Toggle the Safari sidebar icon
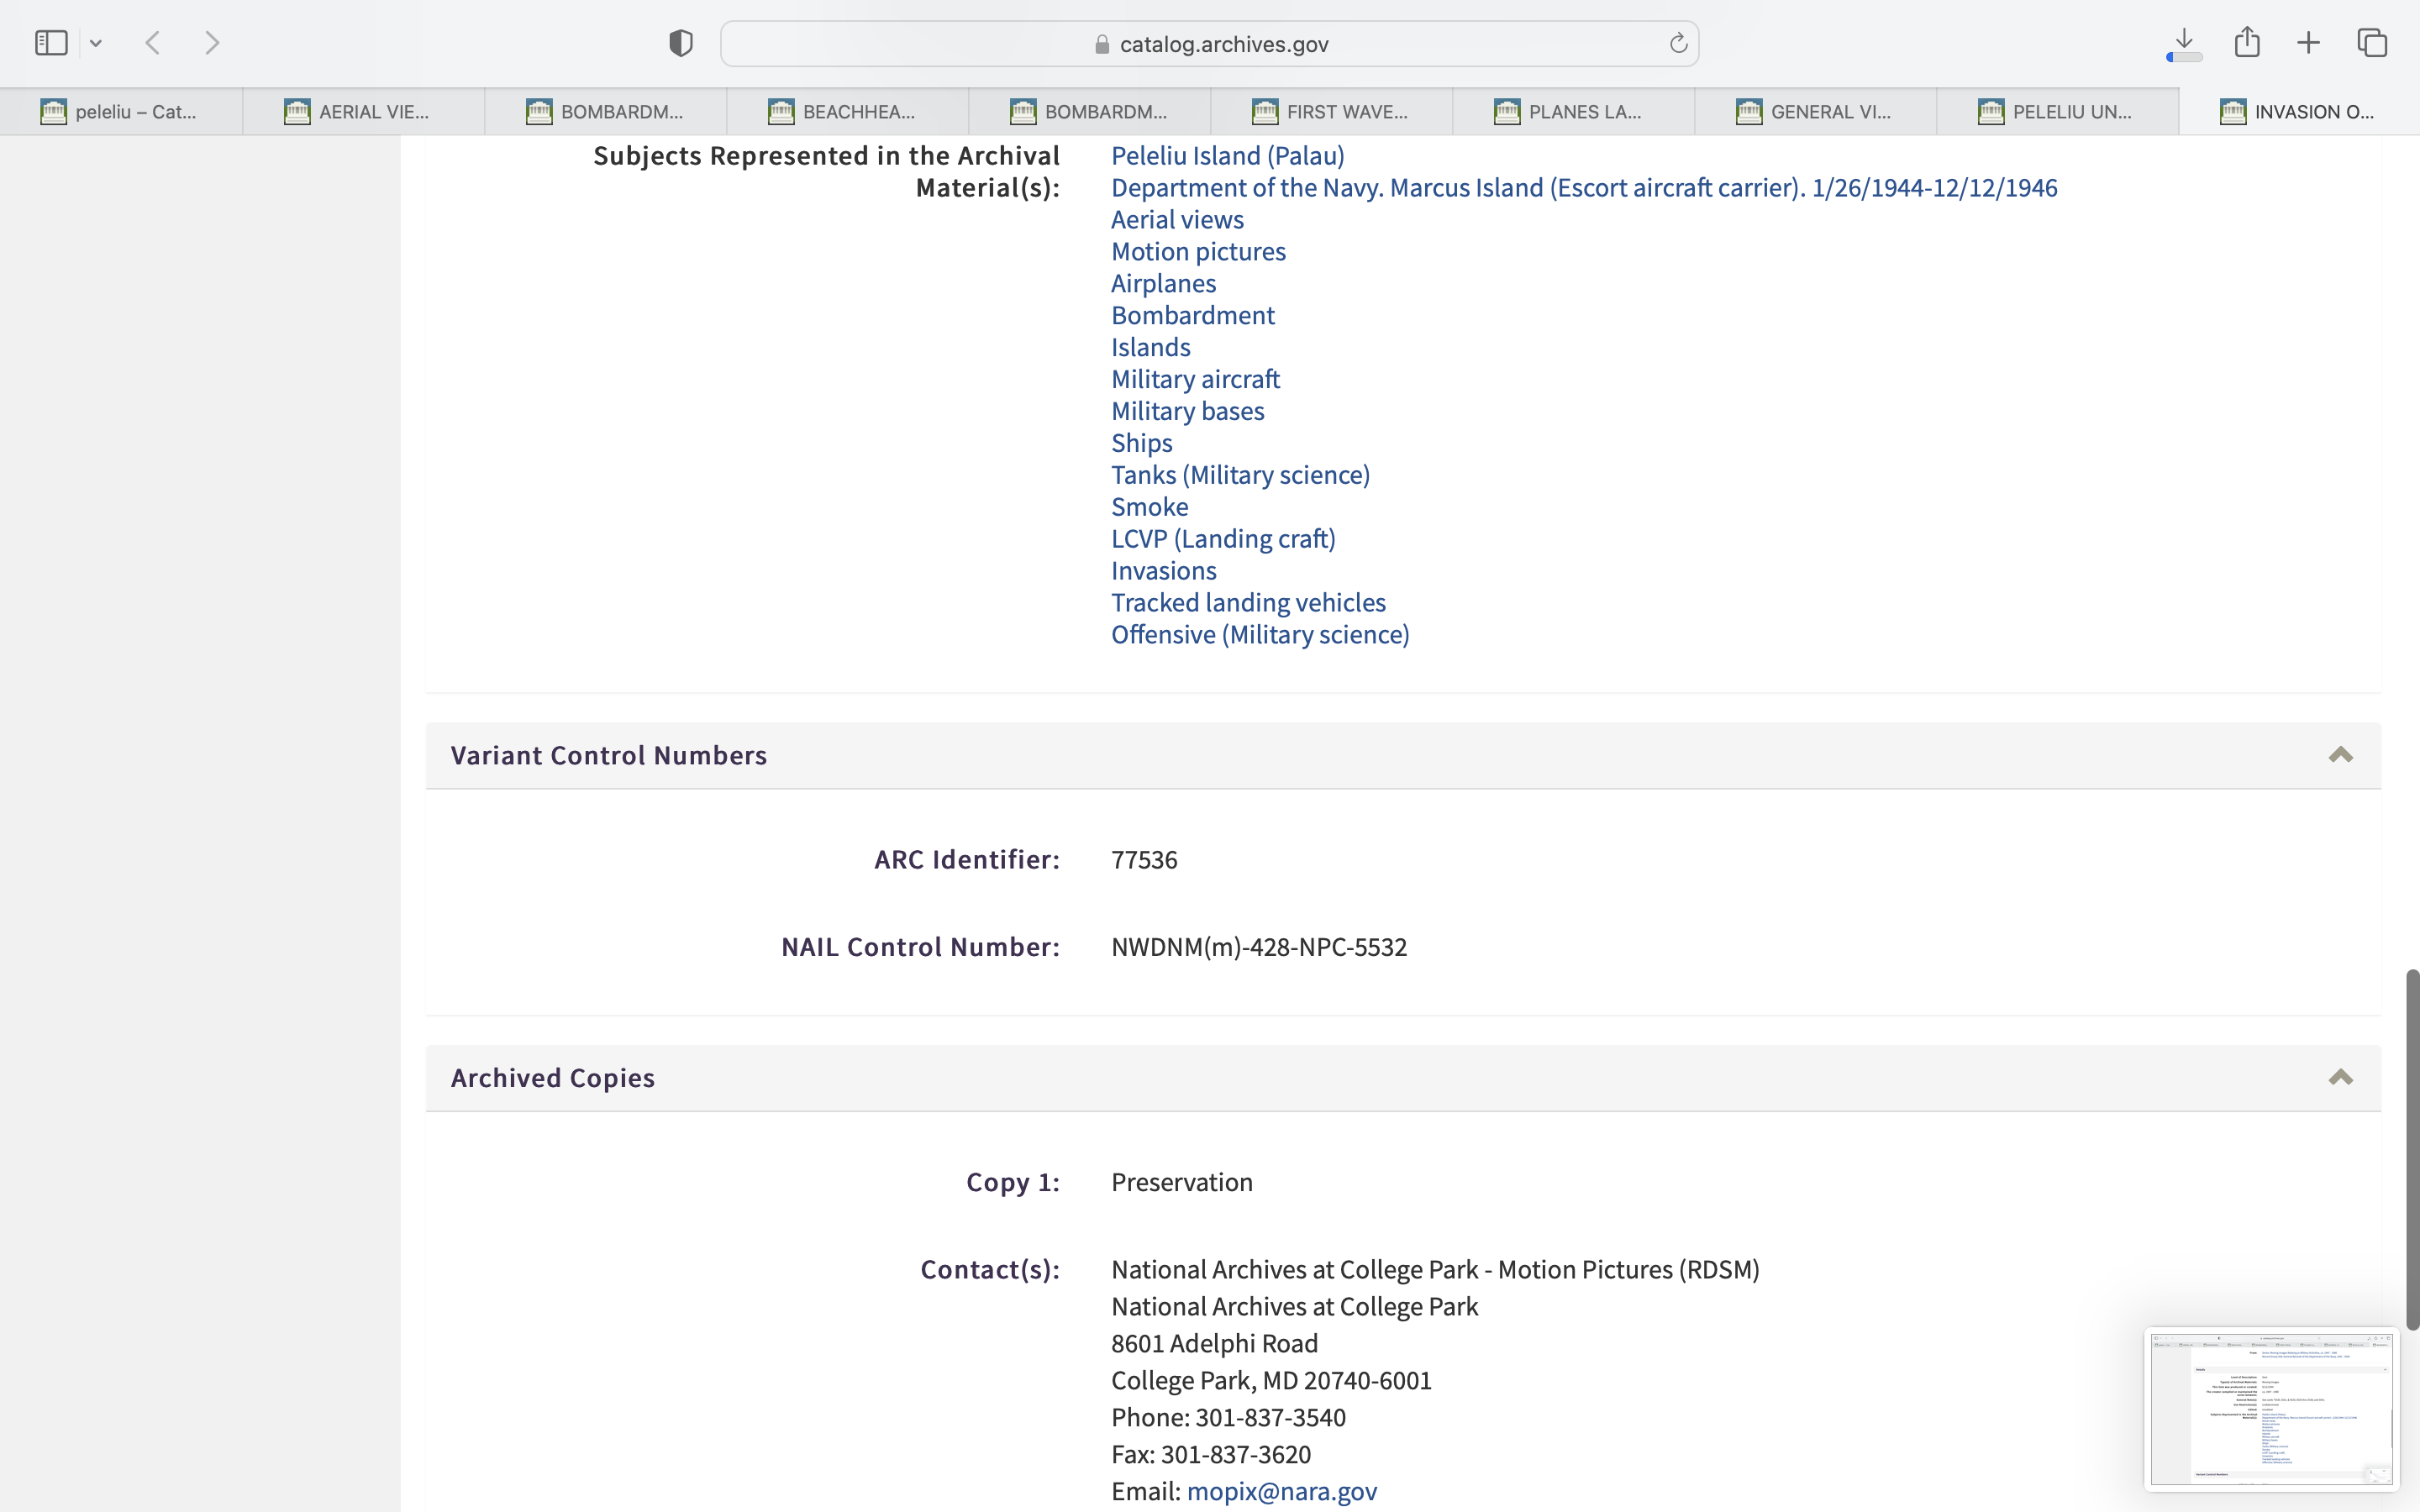2420x1512 pixels. 51,43
